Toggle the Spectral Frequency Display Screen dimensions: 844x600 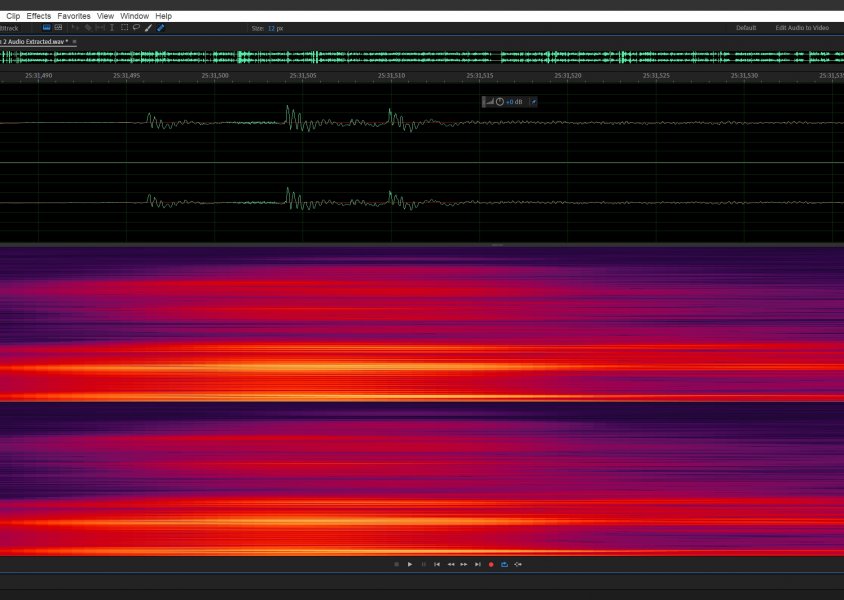click(45, 28)
